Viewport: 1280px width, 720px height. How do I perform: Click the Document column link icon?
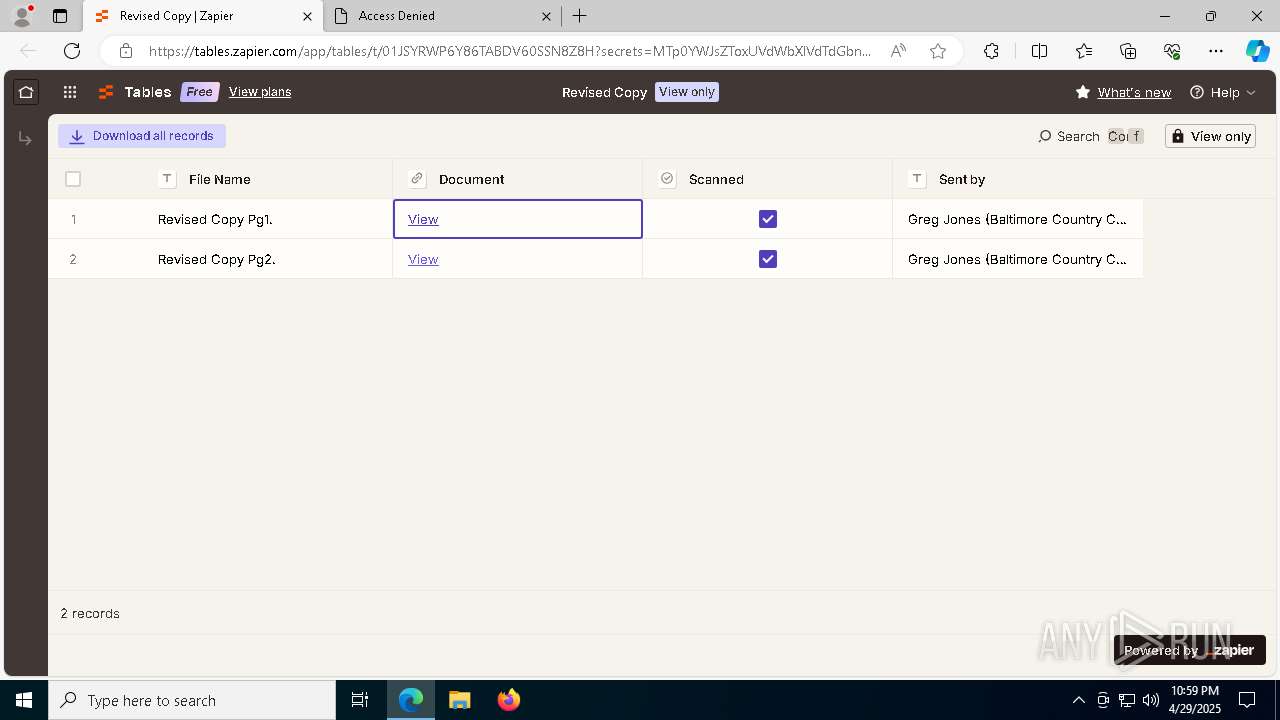(418, 179)
